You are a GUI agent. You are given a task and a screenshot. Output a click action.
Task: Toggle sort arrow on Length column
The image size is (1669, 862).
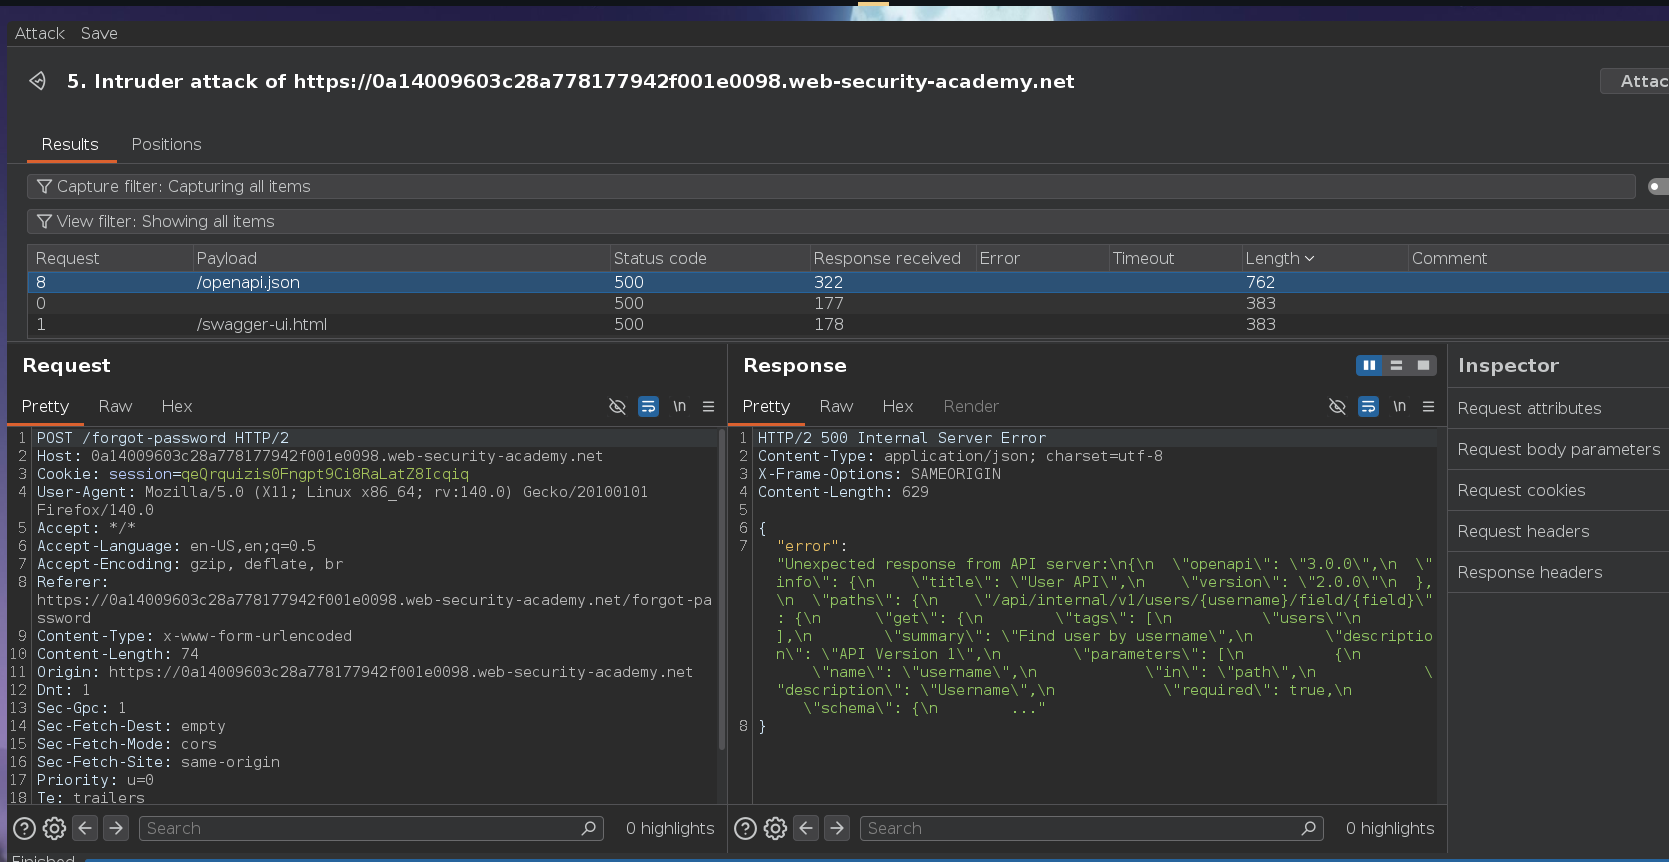coord(1309,259)
